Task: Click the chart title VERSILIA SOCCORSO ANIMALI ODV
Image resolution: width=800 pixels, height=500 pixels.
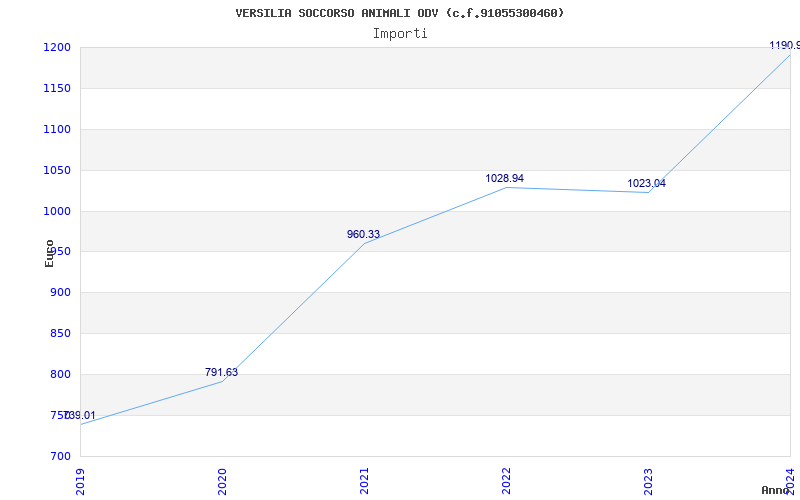Action: coord(400,13)
